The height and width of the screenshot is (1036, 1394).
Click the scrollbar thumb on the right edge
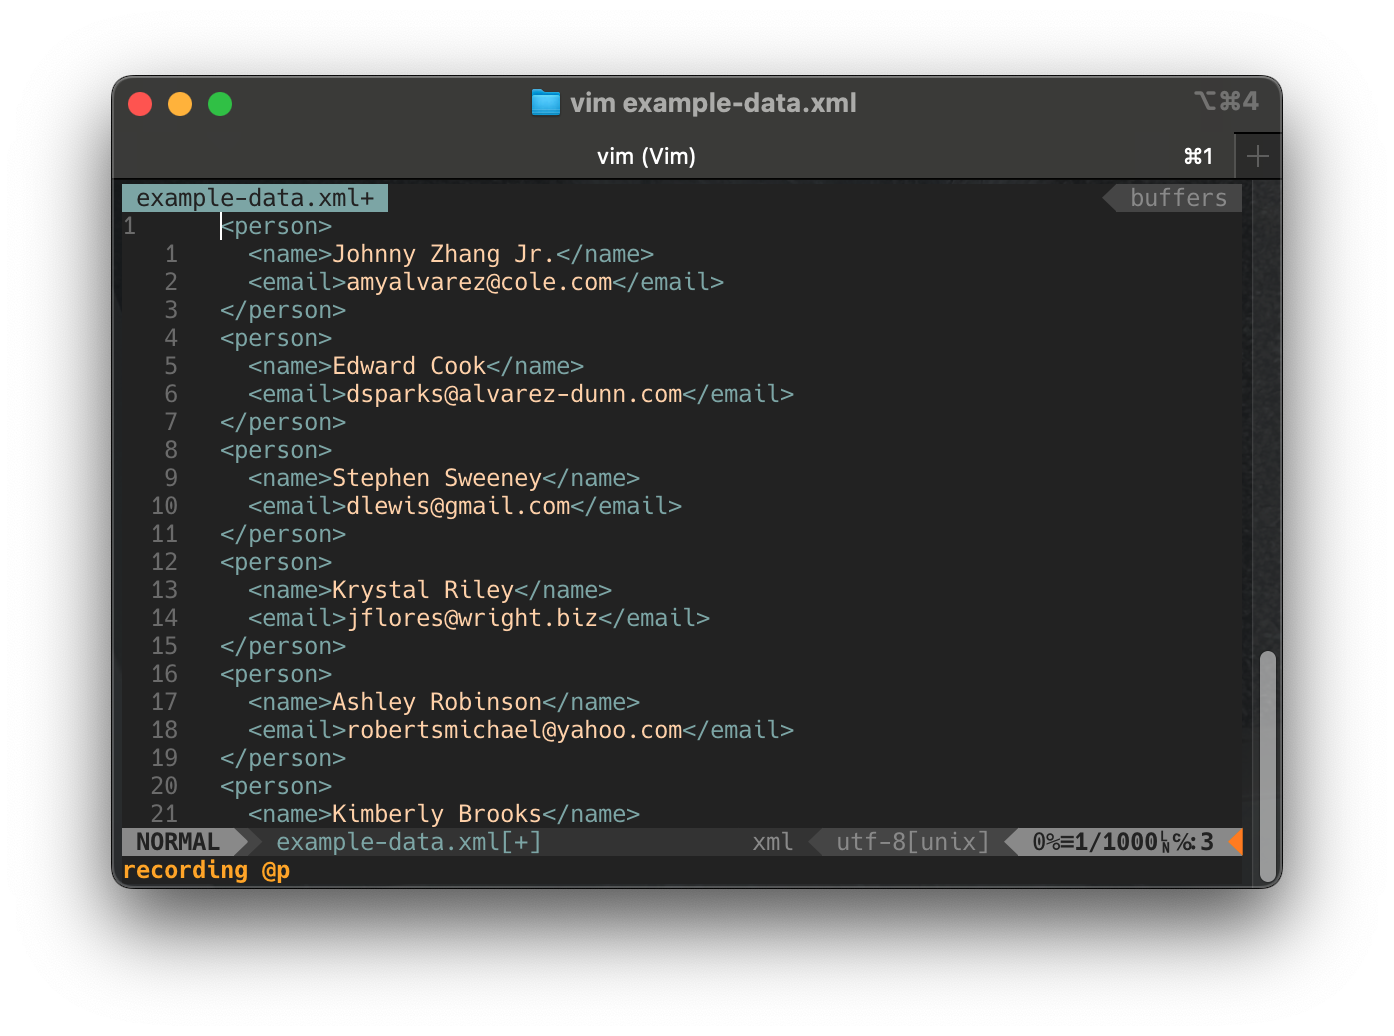click(1267, 765)
